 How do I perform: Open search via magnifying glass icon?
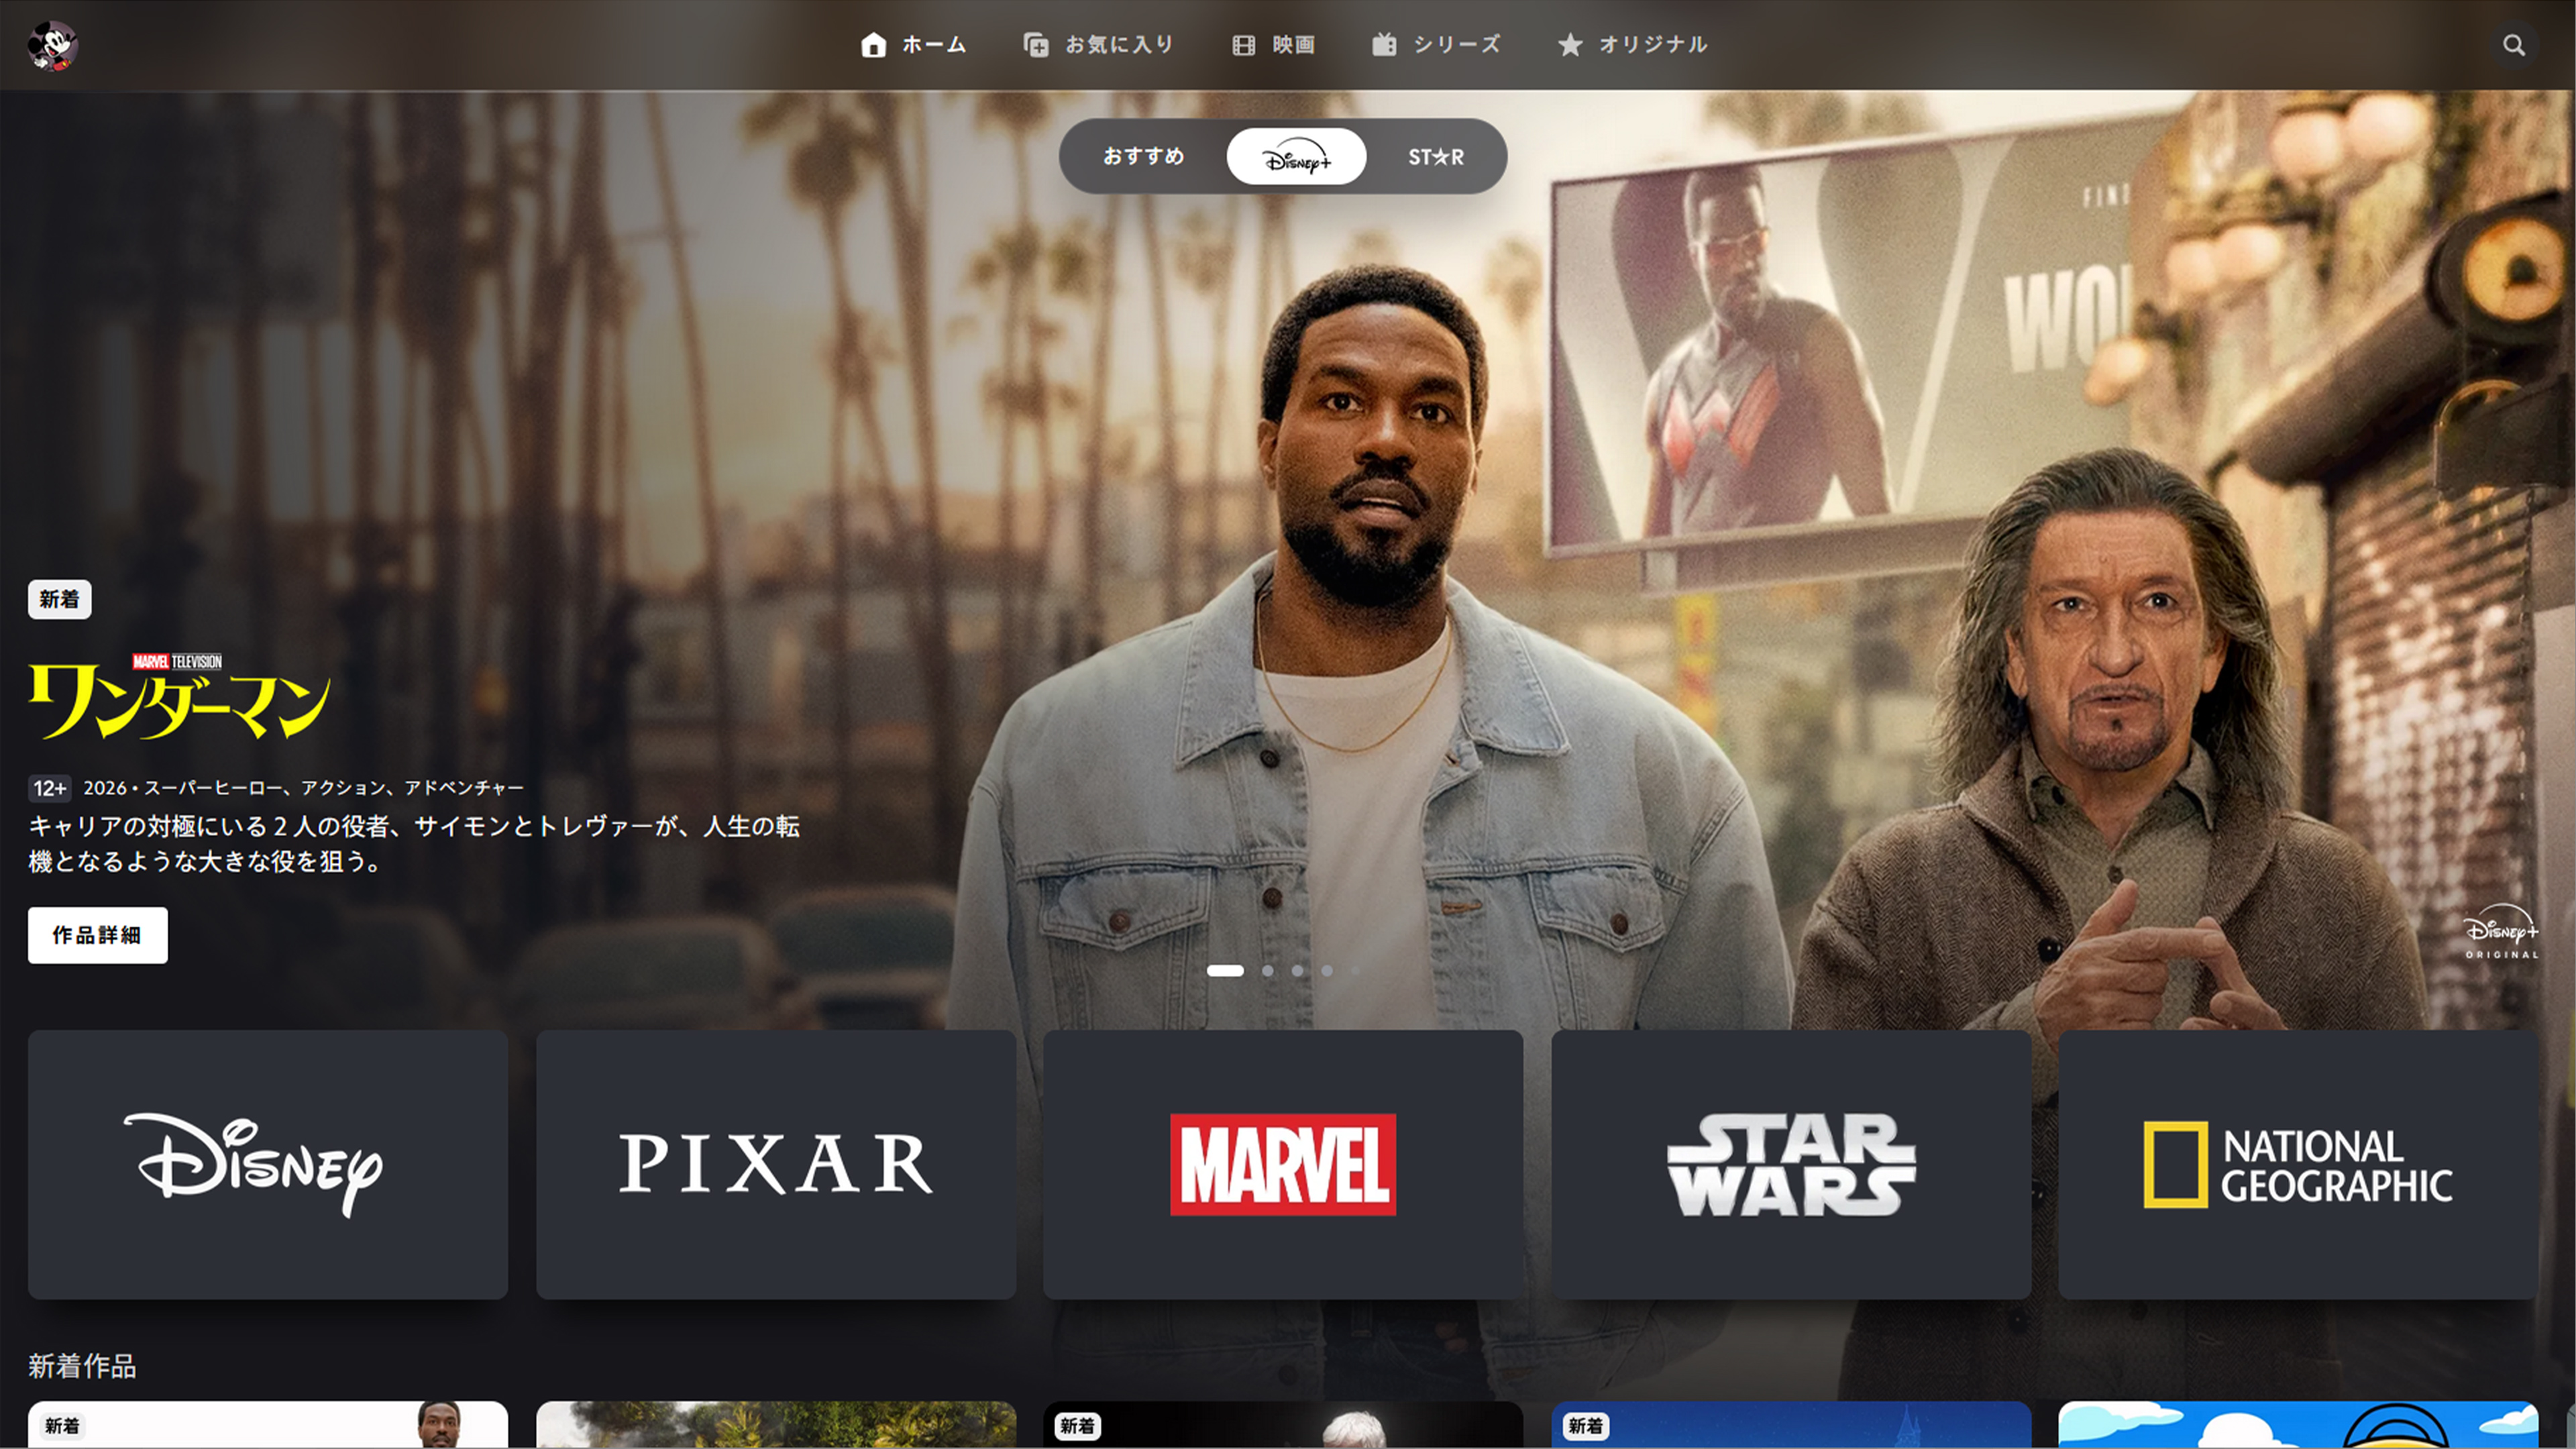pos(2513,44)
